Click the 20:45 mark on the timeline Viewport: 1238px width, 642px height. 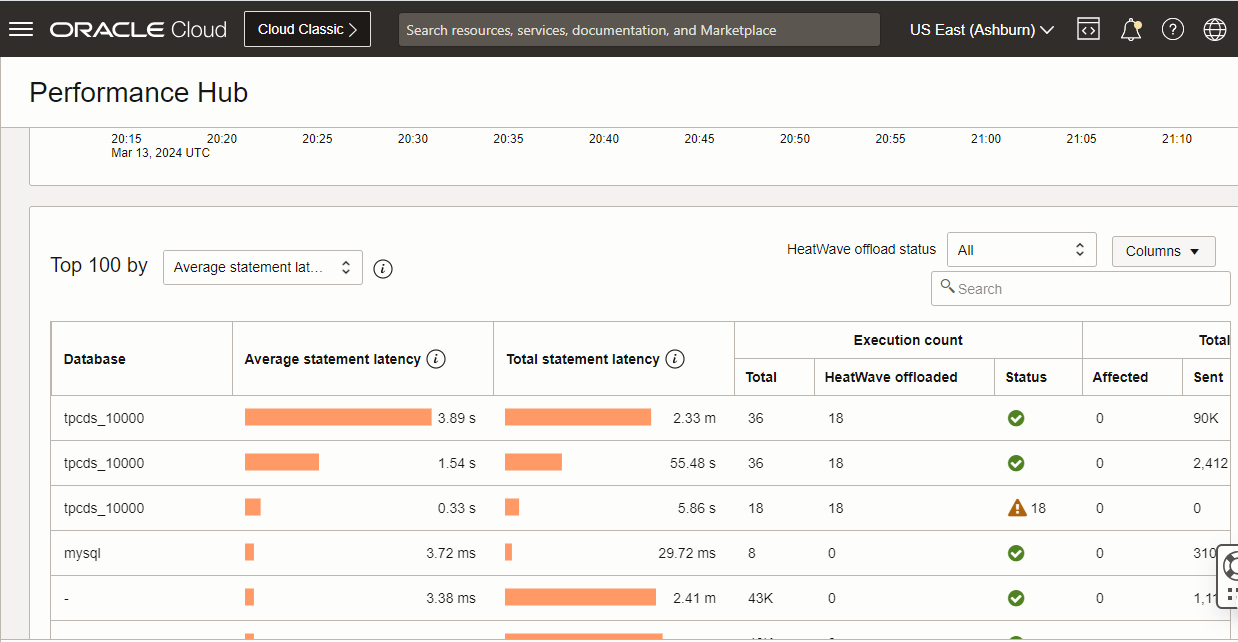pos(699,139)
